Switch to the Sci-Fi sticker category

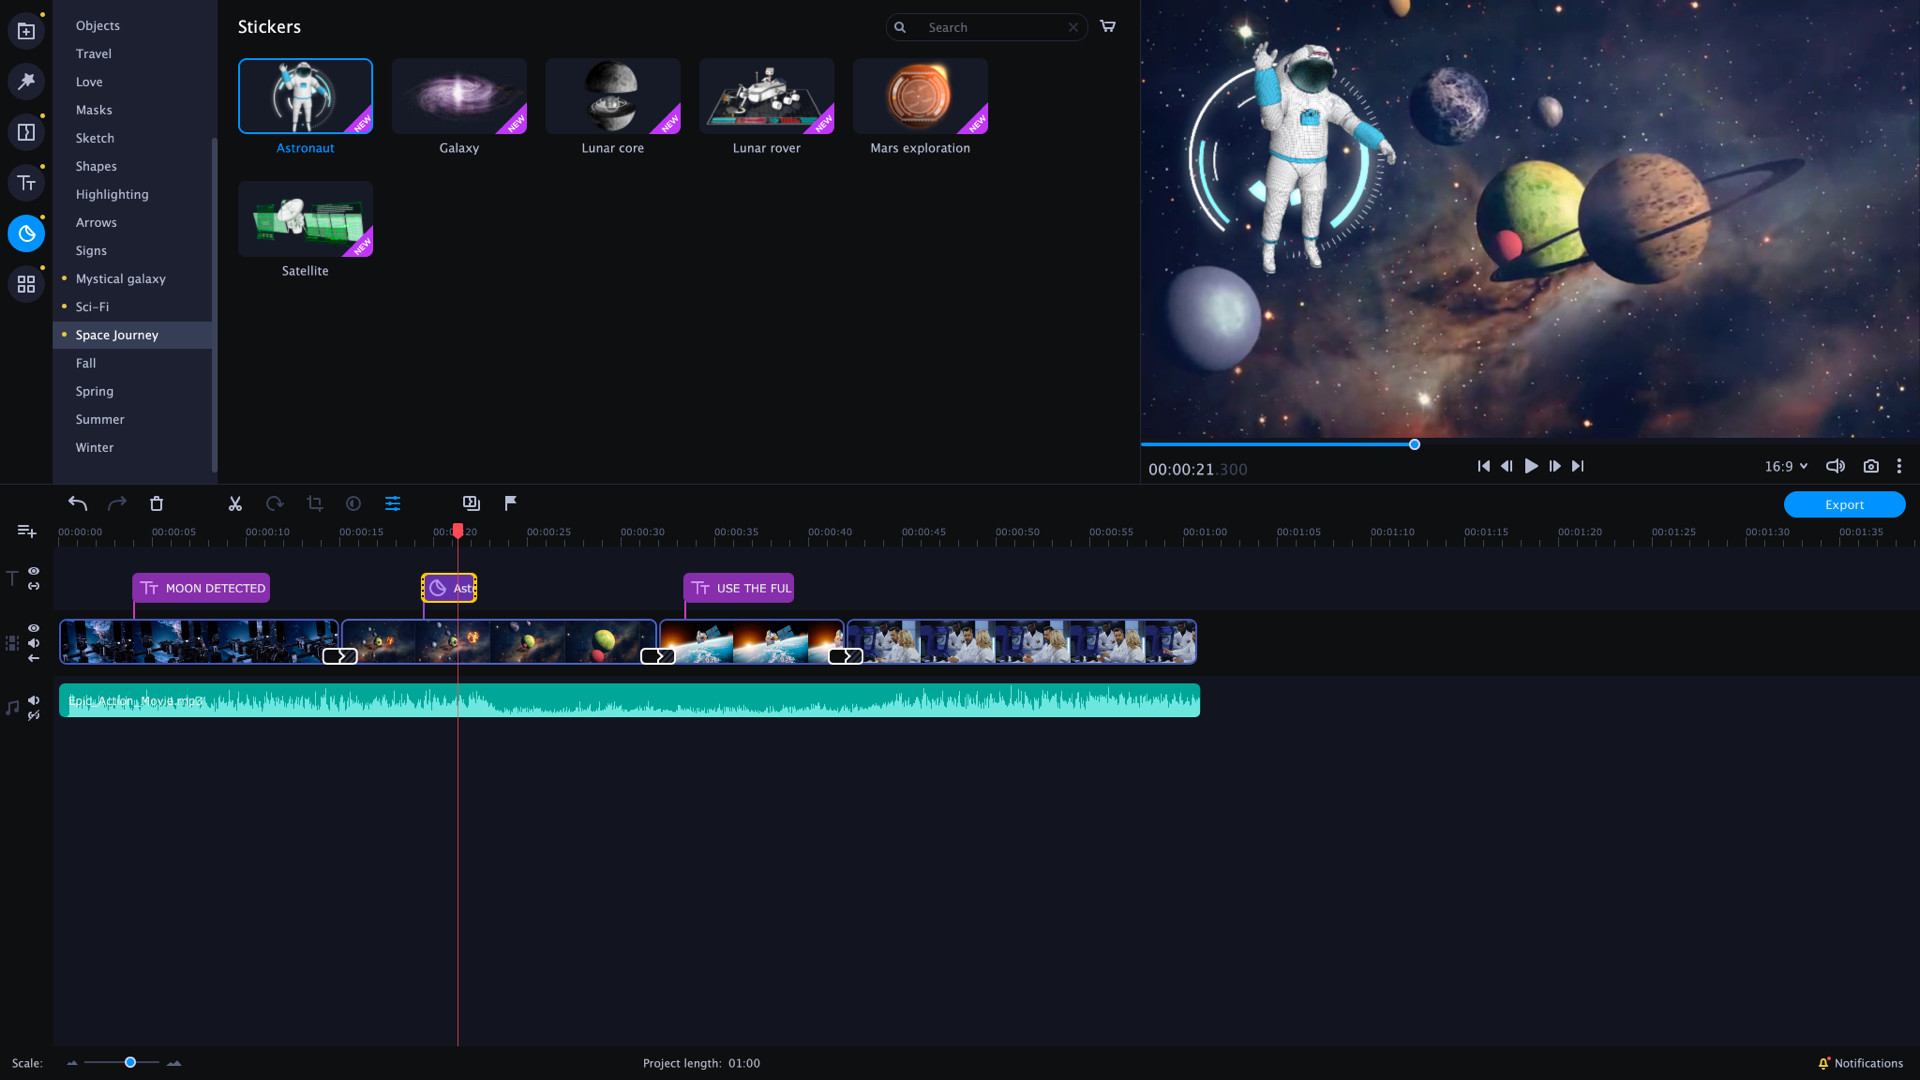pyautogui.click(x=91, y=307)
